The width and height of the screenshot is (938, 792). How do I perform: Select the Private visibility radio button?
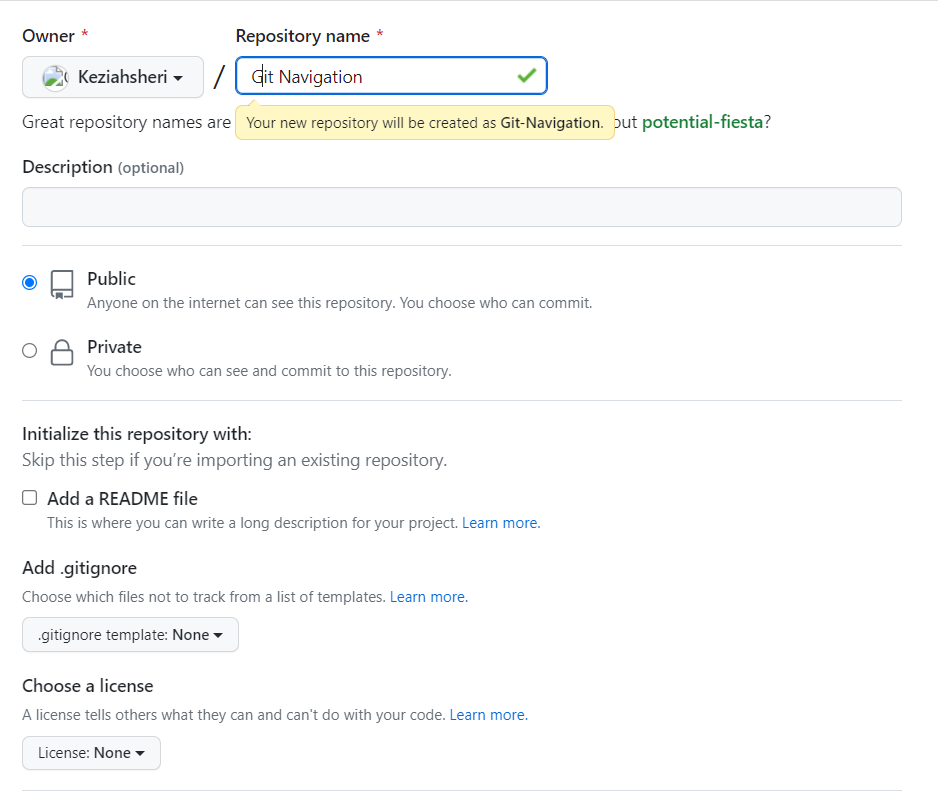pos(29,350)
